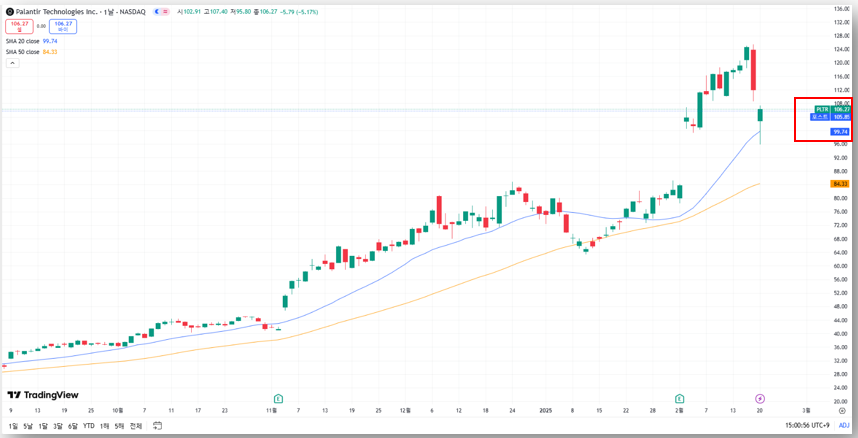Select the SMA 20 close indicator legend
The width and height of the screenshot is (858, 438).
point(23,41)
